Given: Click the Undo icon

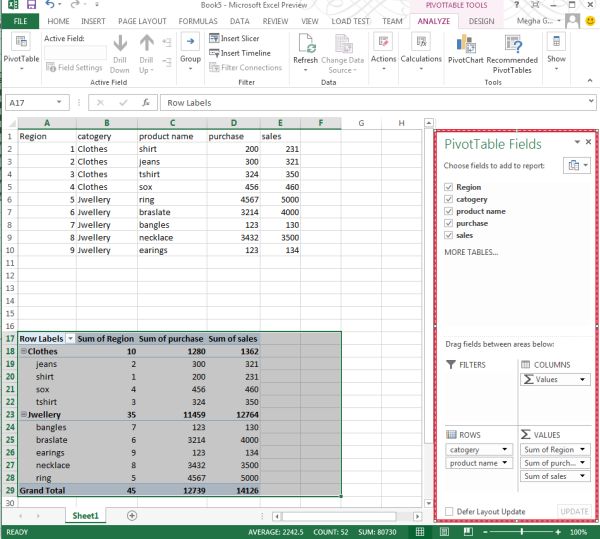Looking at the screenshot, I should pos(50,5).
